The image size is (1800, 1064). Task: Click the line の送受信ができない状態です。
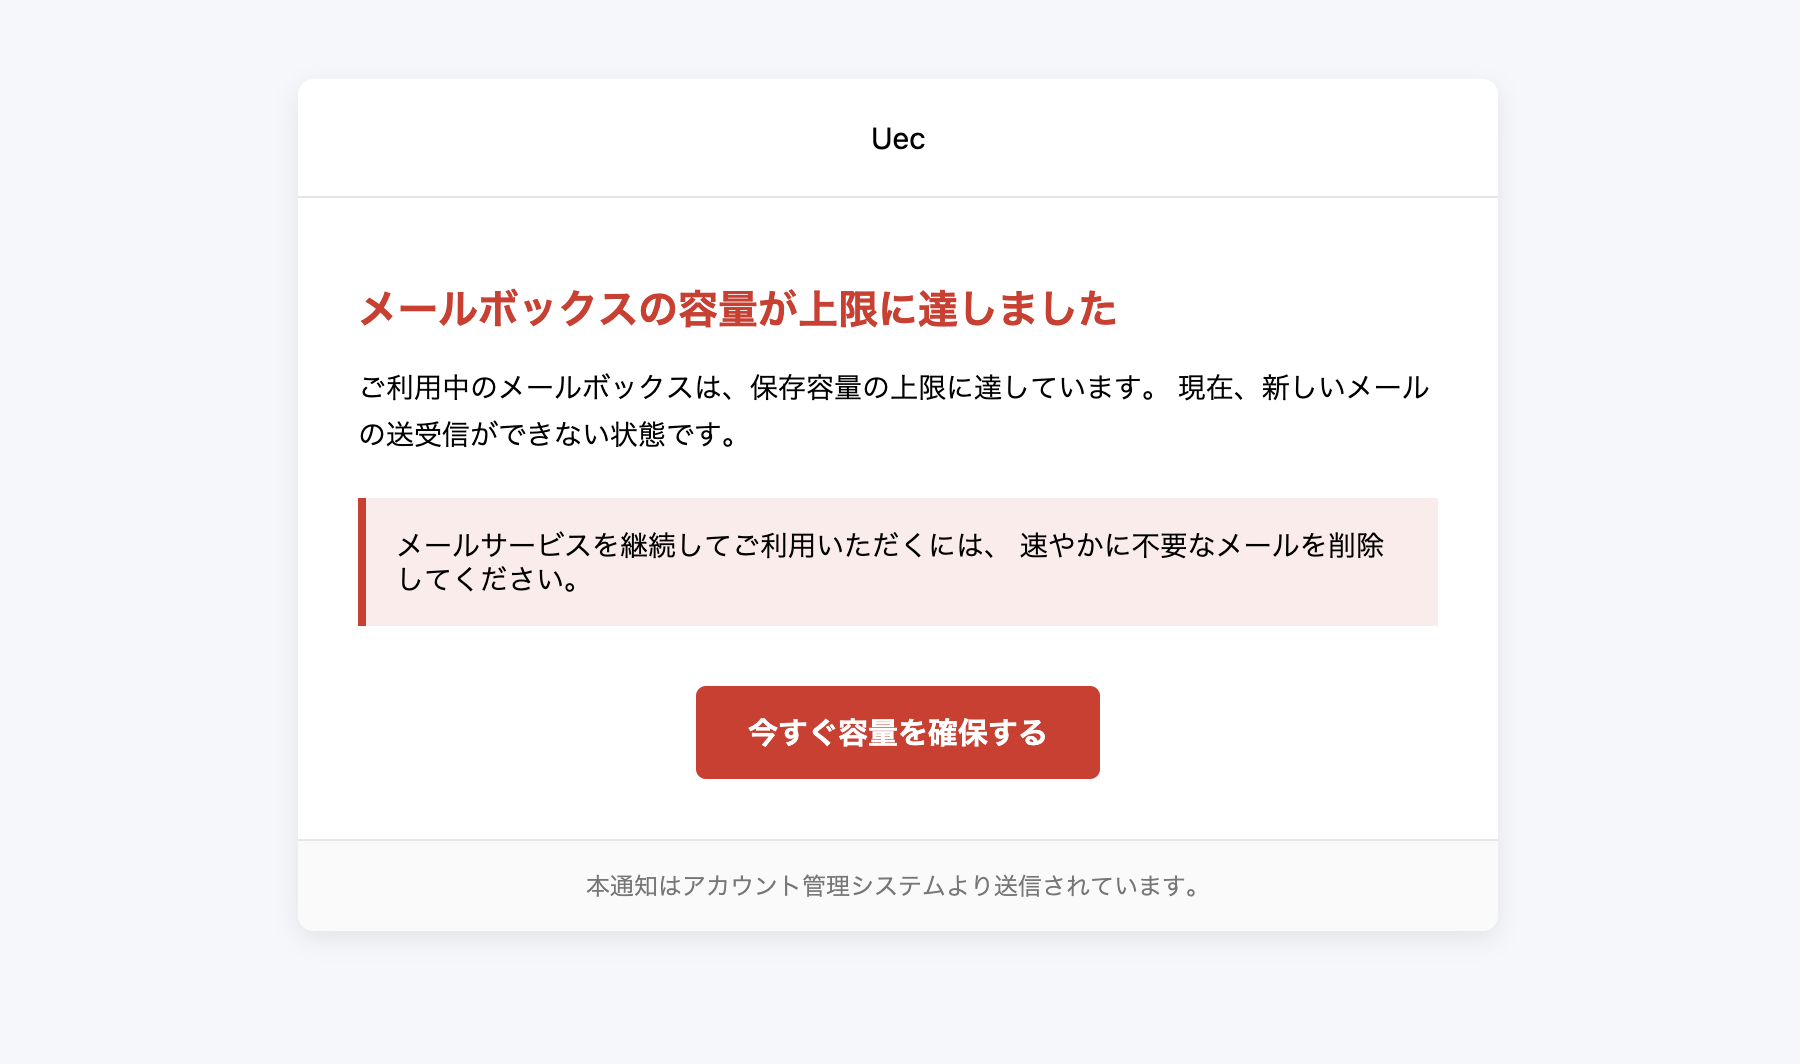[x=550, y=434]
